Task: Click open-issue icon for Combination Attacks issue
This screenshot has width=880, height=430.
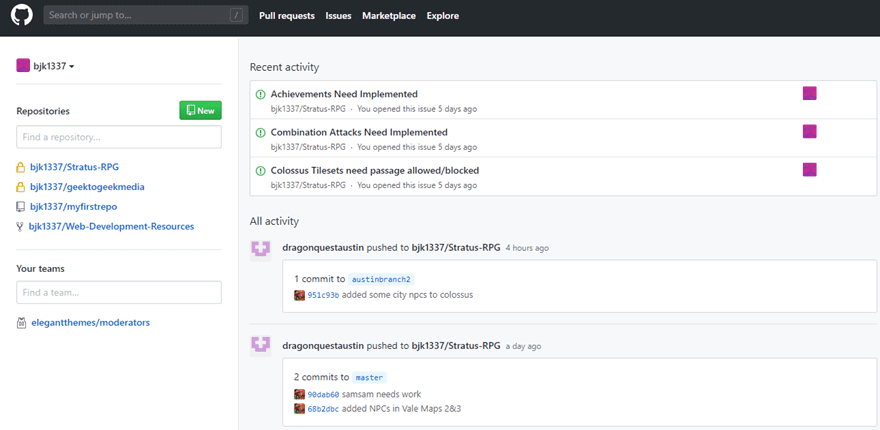Action: (x=260, y=132)
